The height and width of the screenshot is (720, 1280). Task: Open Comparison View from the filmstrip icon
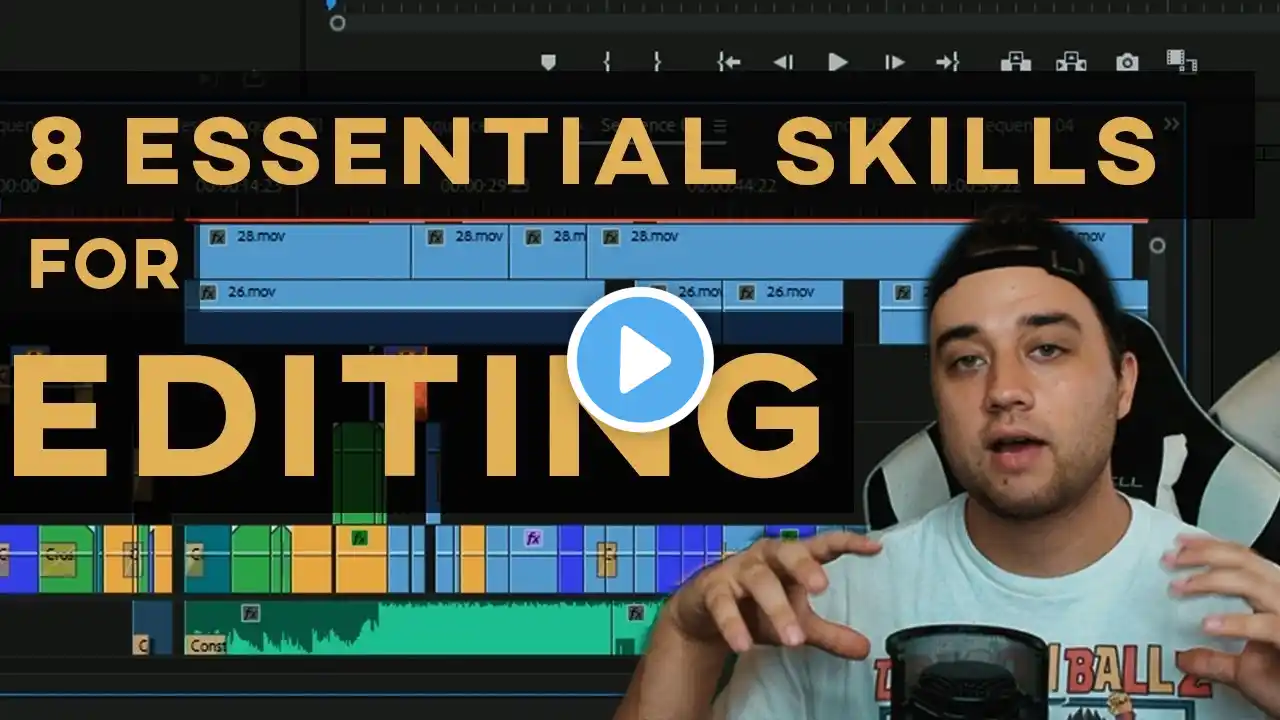tap(1182, 62)
